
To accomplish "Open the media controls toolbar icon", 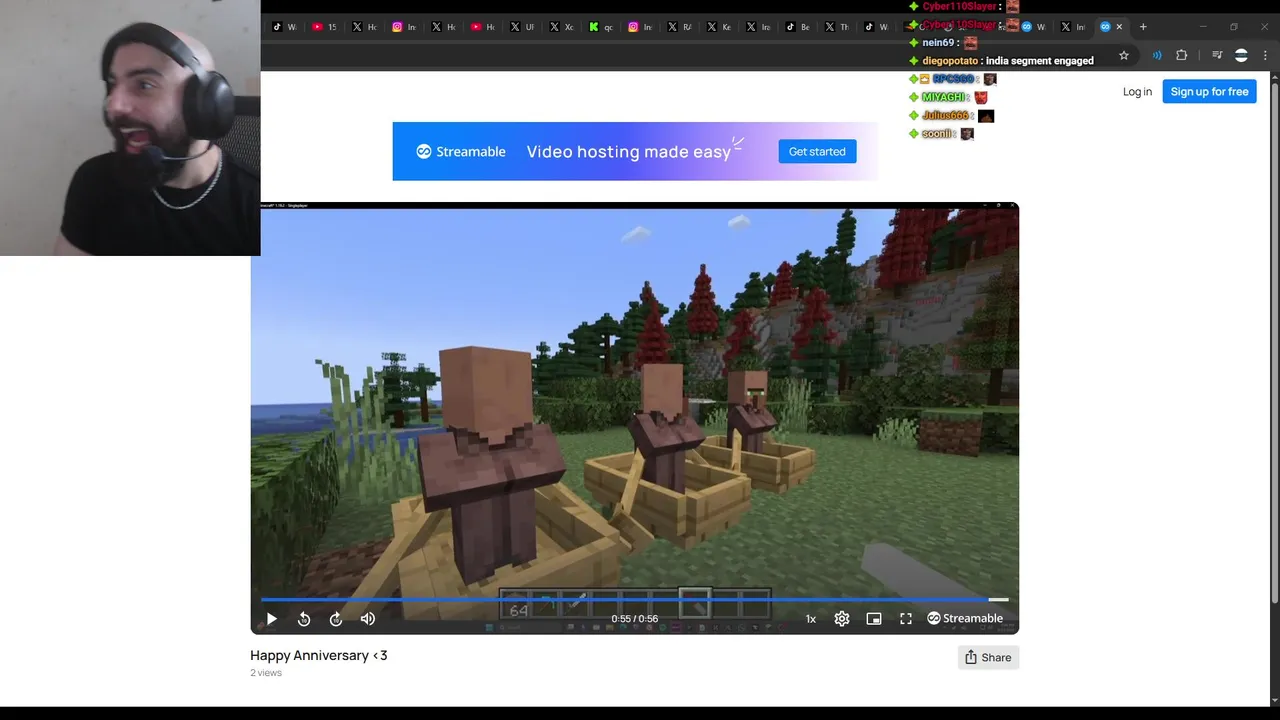I will tap(1217, 55).
